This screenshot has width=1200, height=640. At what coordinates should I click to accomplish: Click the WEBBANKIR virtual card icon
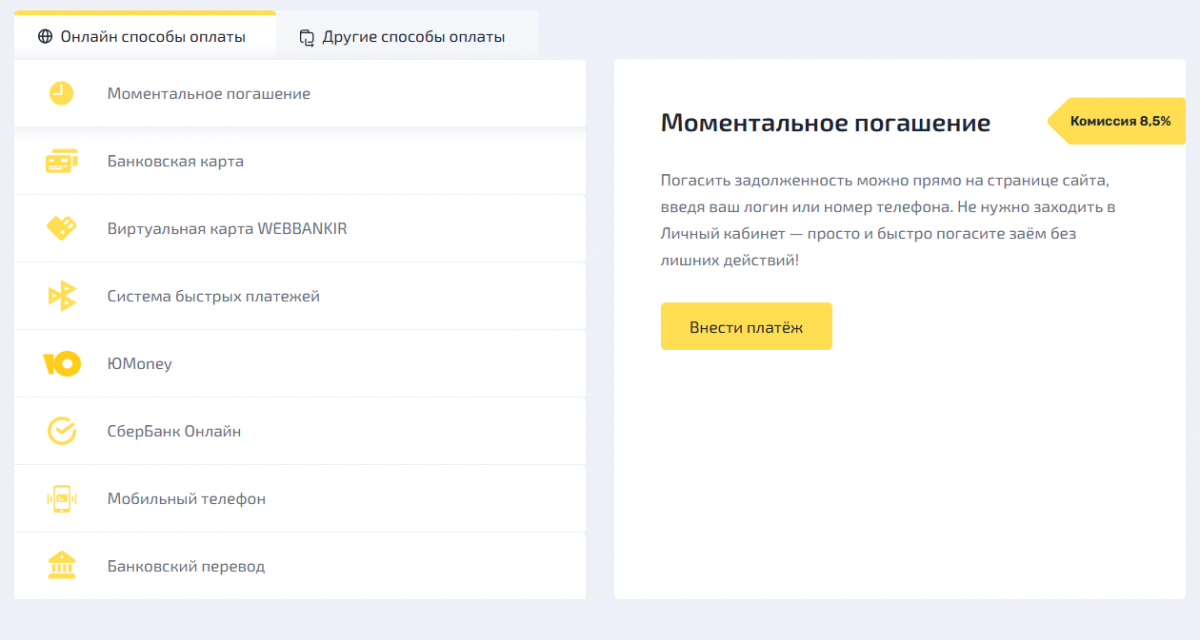pyautogui.click(x=61, y=228)
